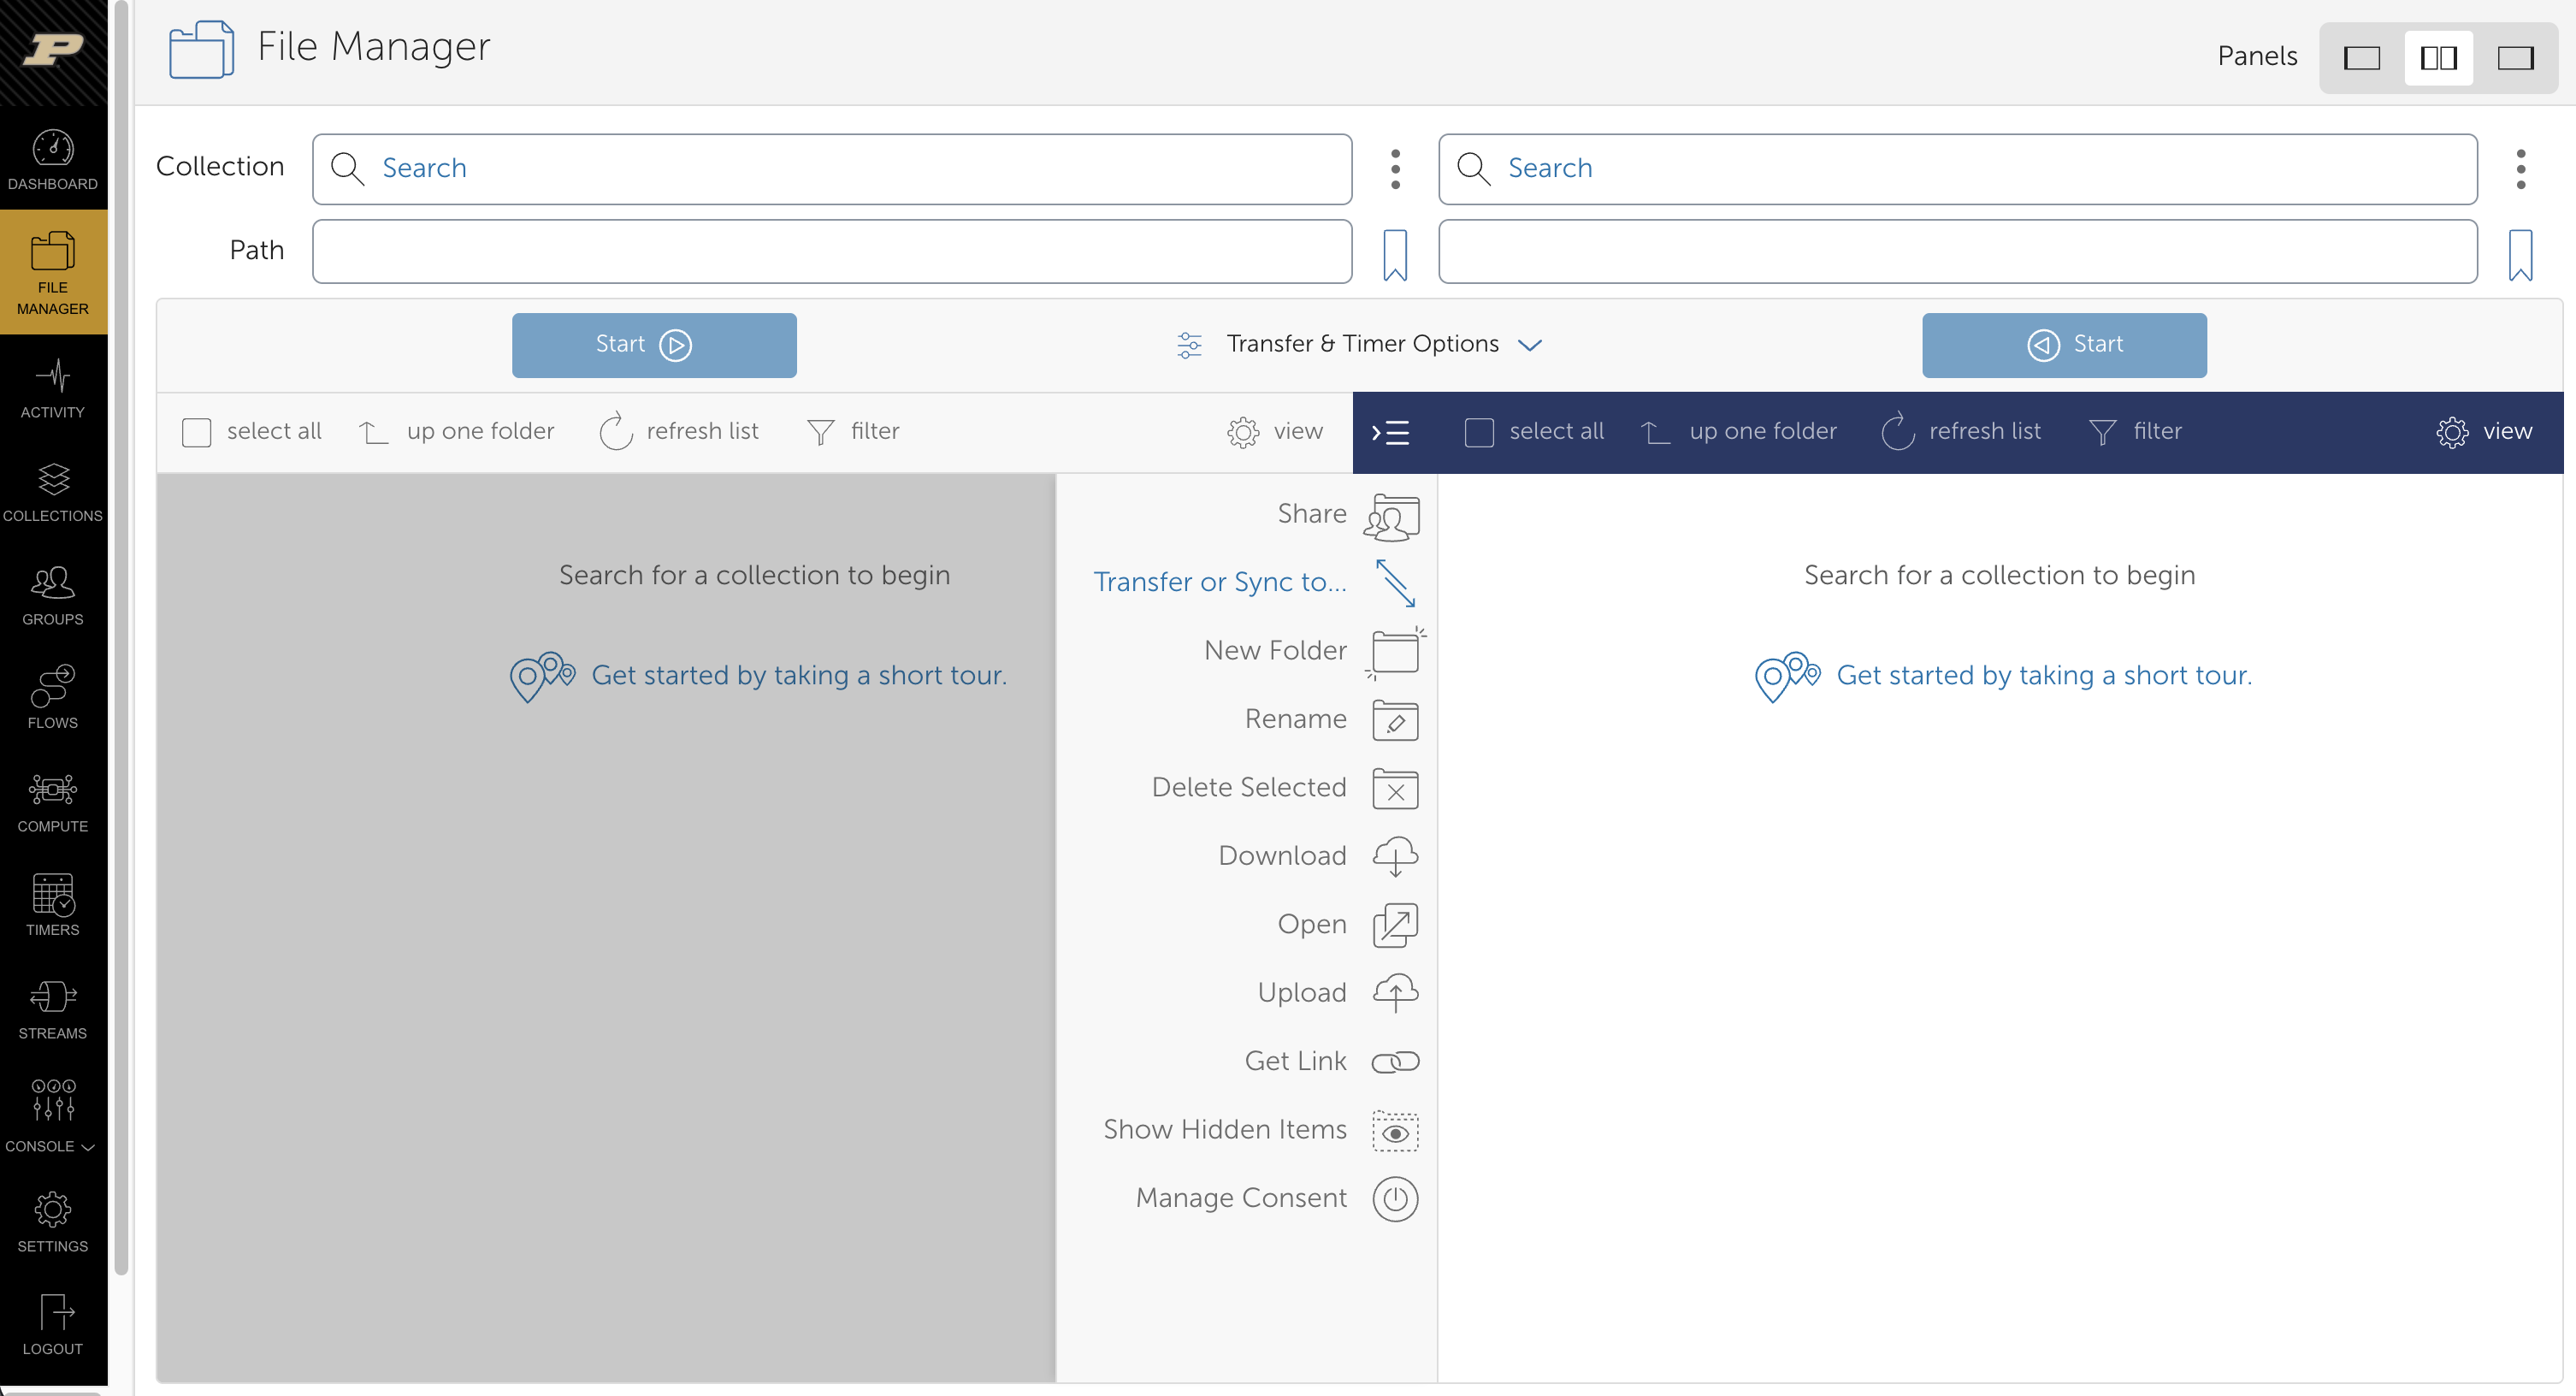Click the left Collection search field
Viewport: 2576px width, 1396px height.
pyautogui.click(x=832, y=169)
